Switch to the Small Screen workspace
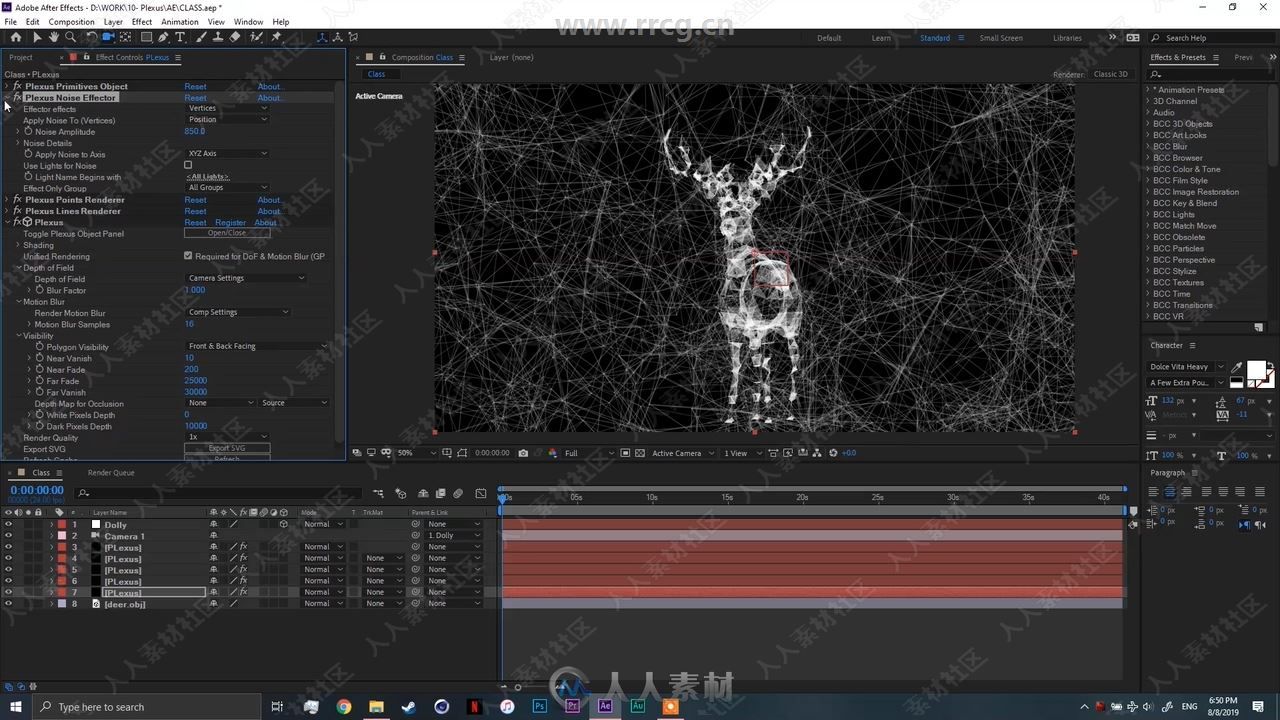 click(x=1001, y=38)
